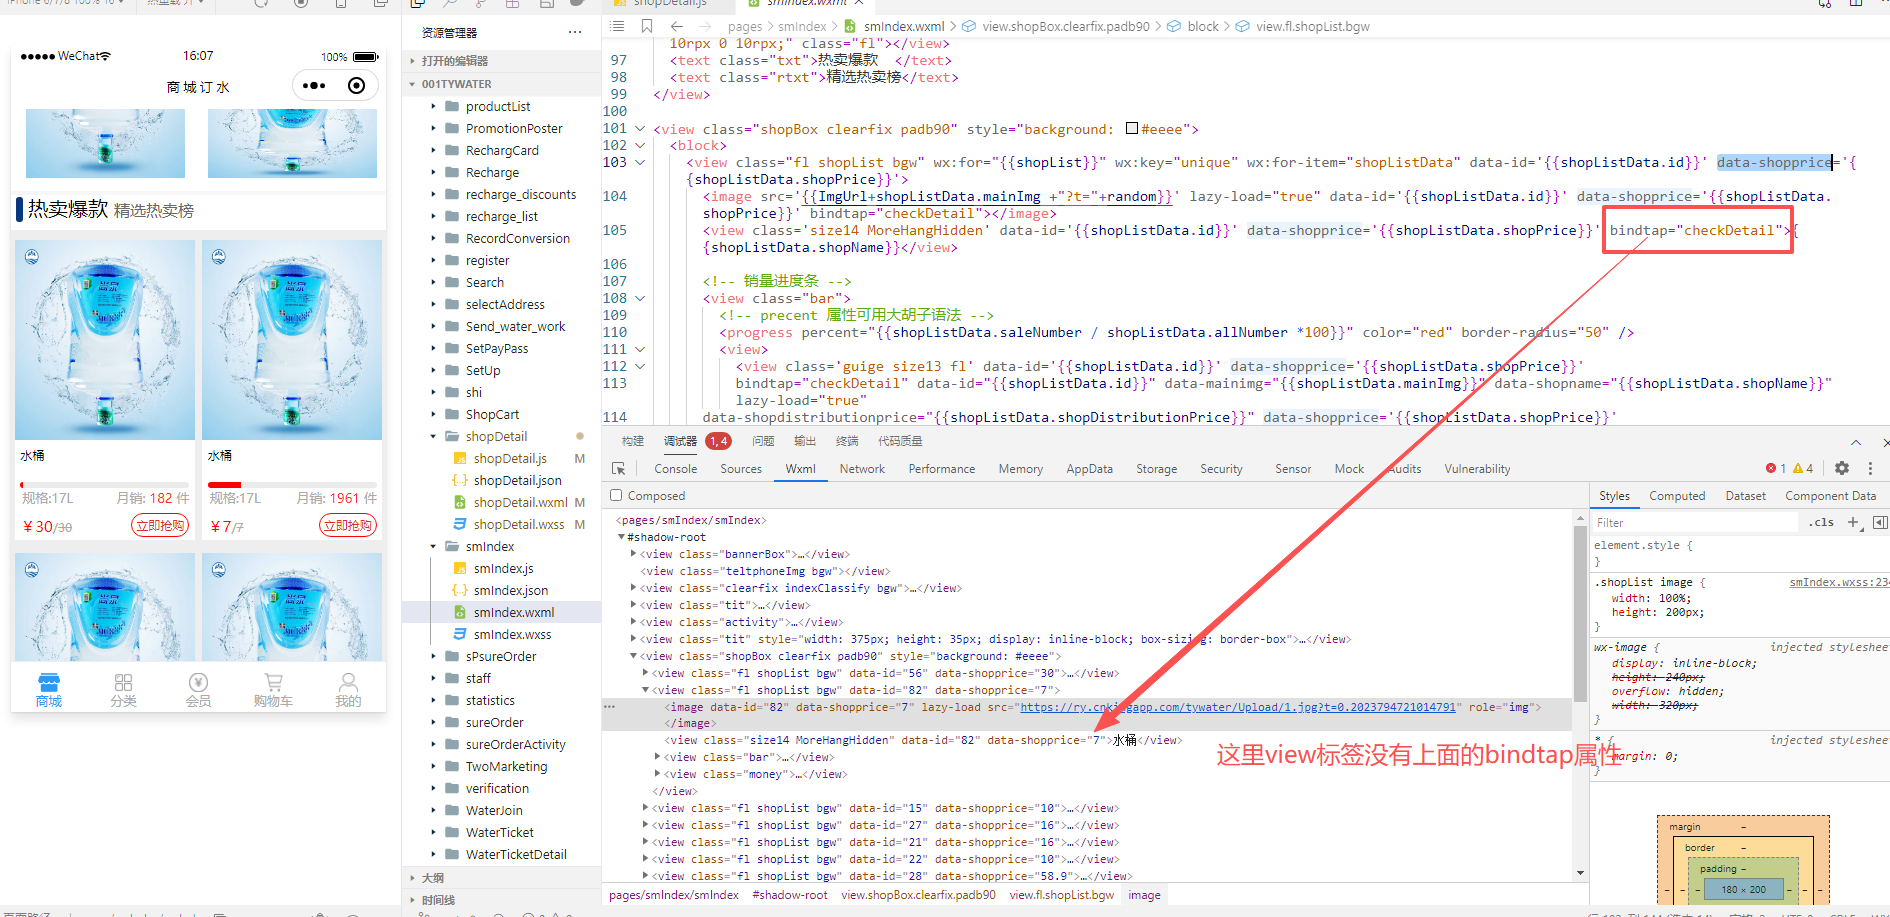Click the block breadcrumb in editor path
The width and height of the screenshot is (1890, 917).
pos(1203,26)
